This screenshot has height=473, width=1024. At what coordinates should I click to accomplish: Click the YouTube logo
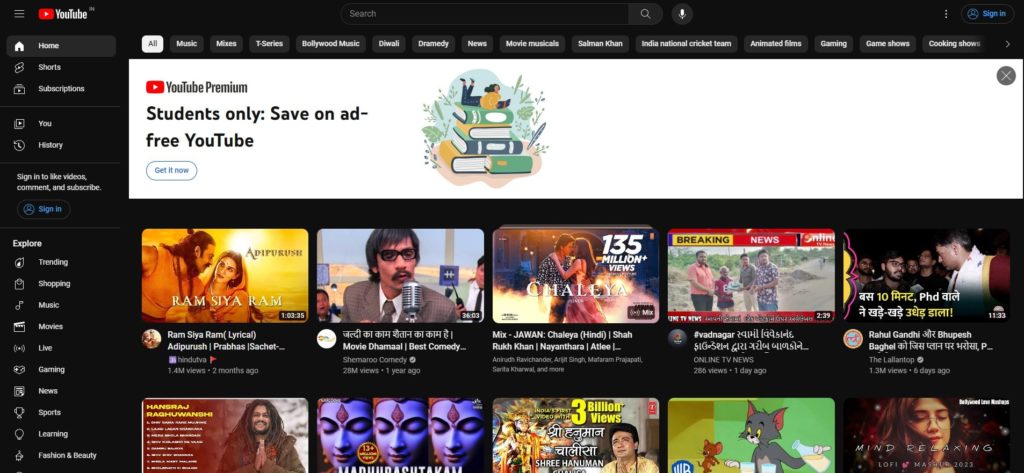tap(64, 14)
